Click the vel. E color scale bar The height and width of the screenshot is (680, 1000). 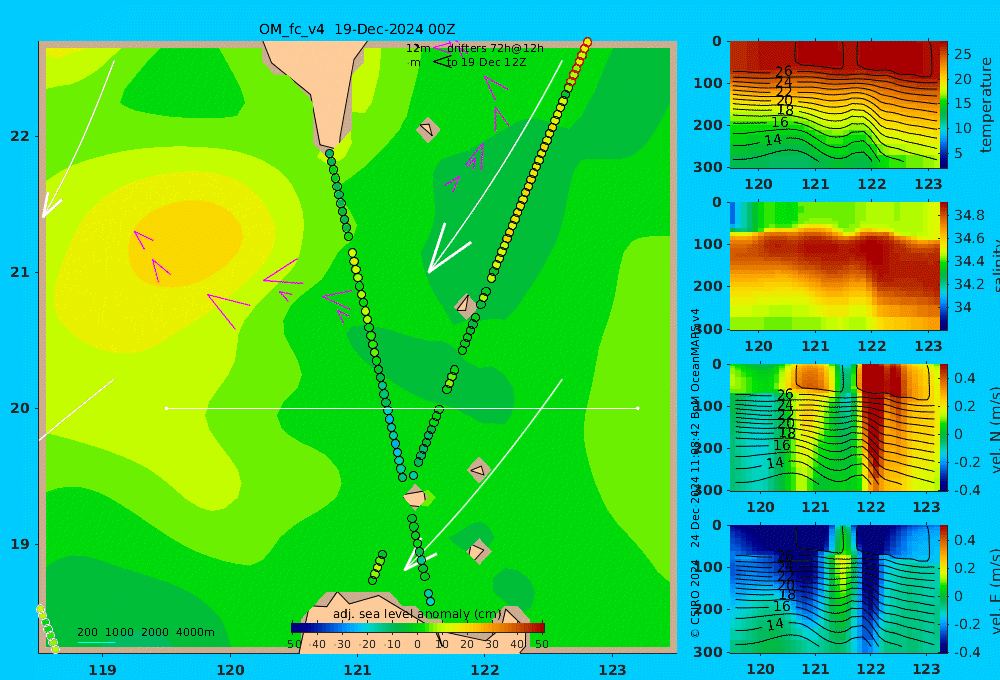tap(944, 589)
